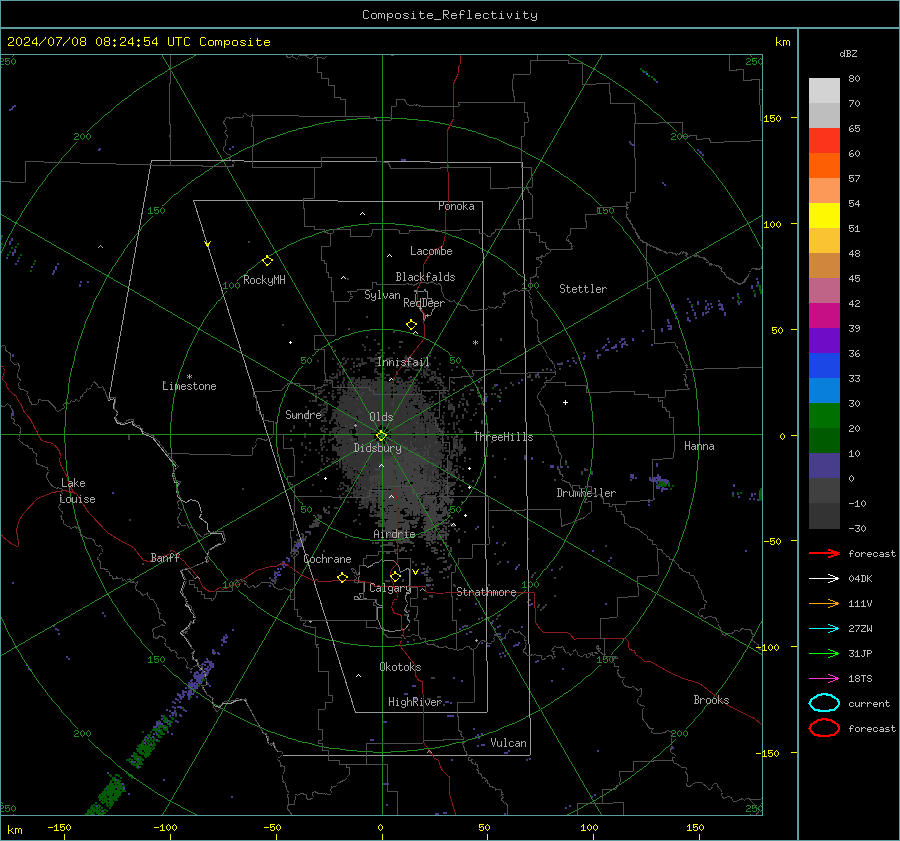Click the Brooks label
Image resolution: width=900 pixels, height=841 pixels.
[711, 700]
